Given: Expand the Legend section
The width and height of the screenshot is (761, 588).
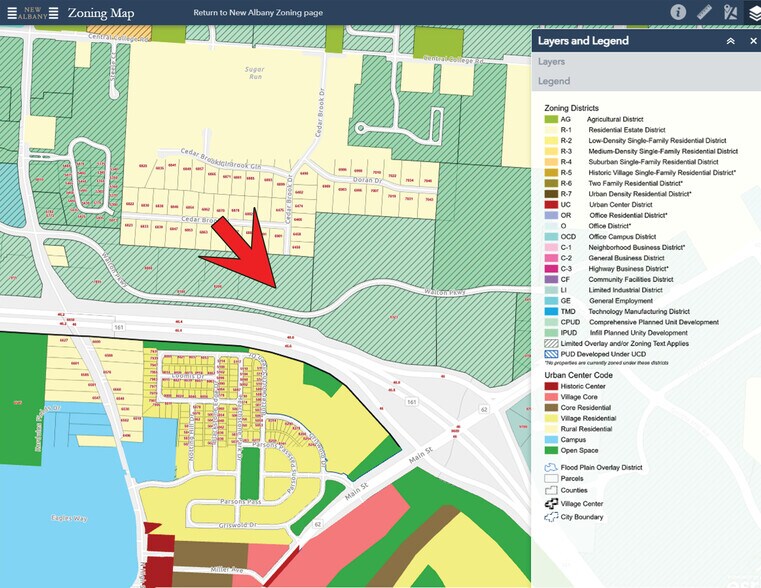Looking at the screenshot, I should [554, 81].
